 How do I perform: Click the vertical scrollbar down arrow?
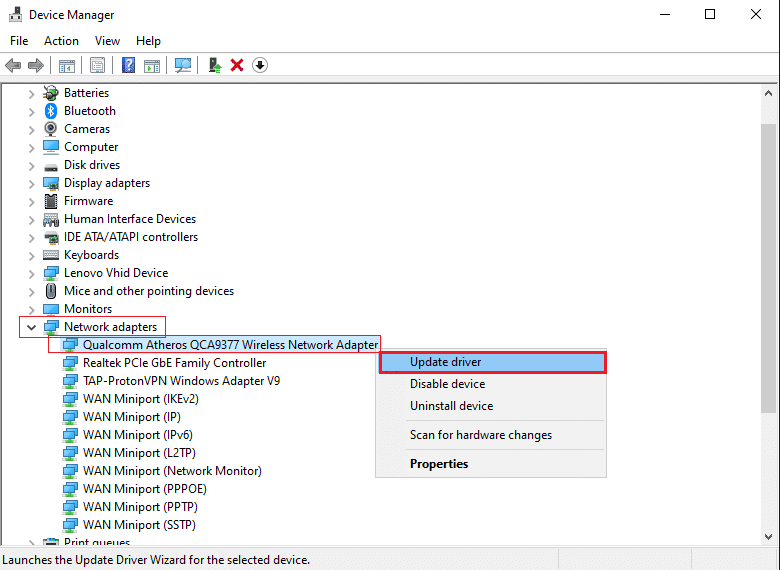(769, 538)
